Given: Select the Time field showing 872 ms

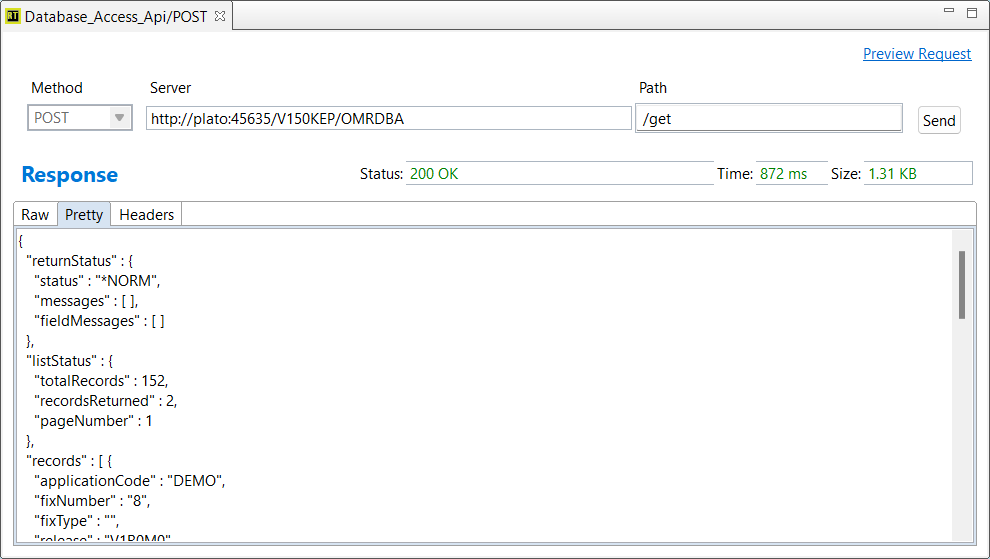Looking at the screenshot, I should coord(790,174).
